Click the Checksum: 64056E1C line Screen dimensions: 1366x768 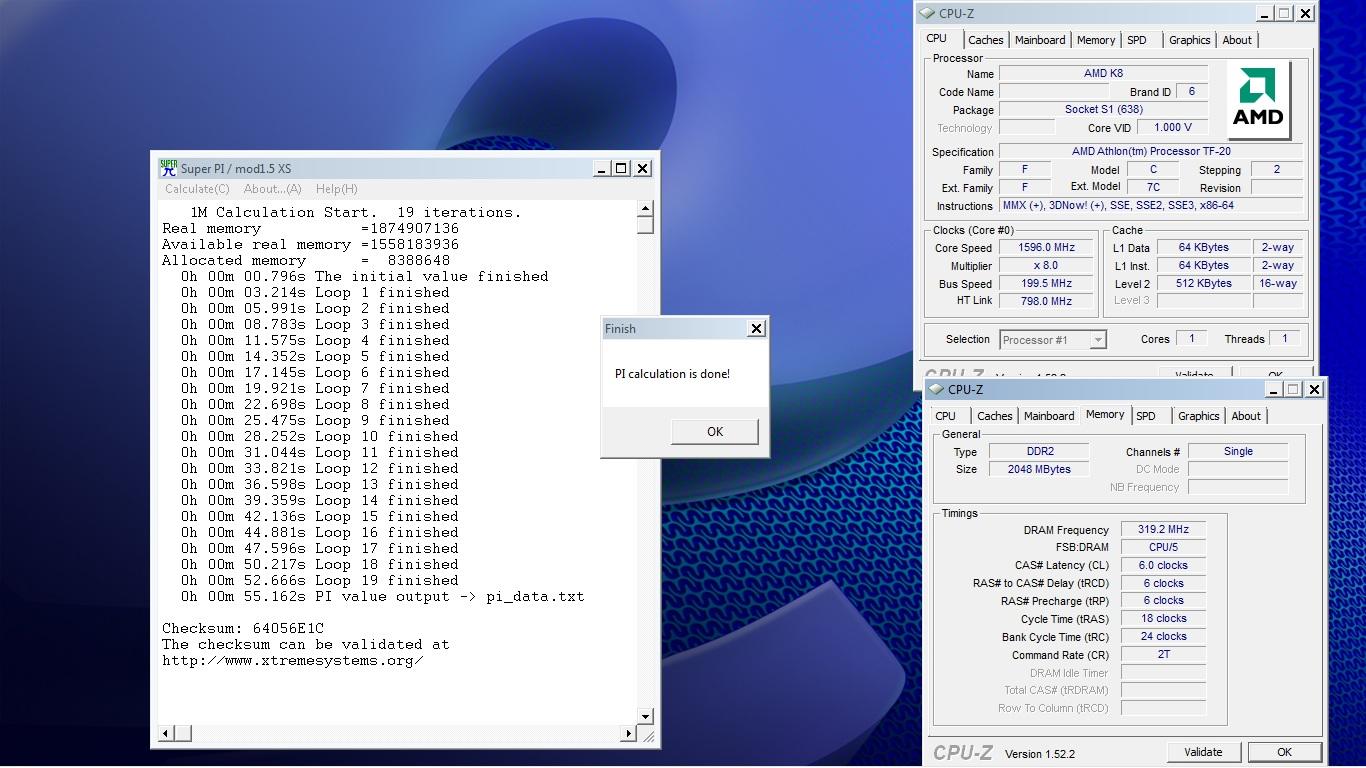243,628
